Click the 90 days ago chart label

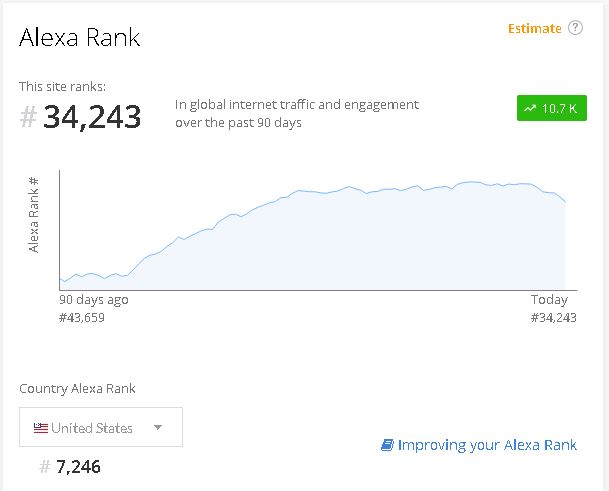pyautogui.click(x=94, y=299)
